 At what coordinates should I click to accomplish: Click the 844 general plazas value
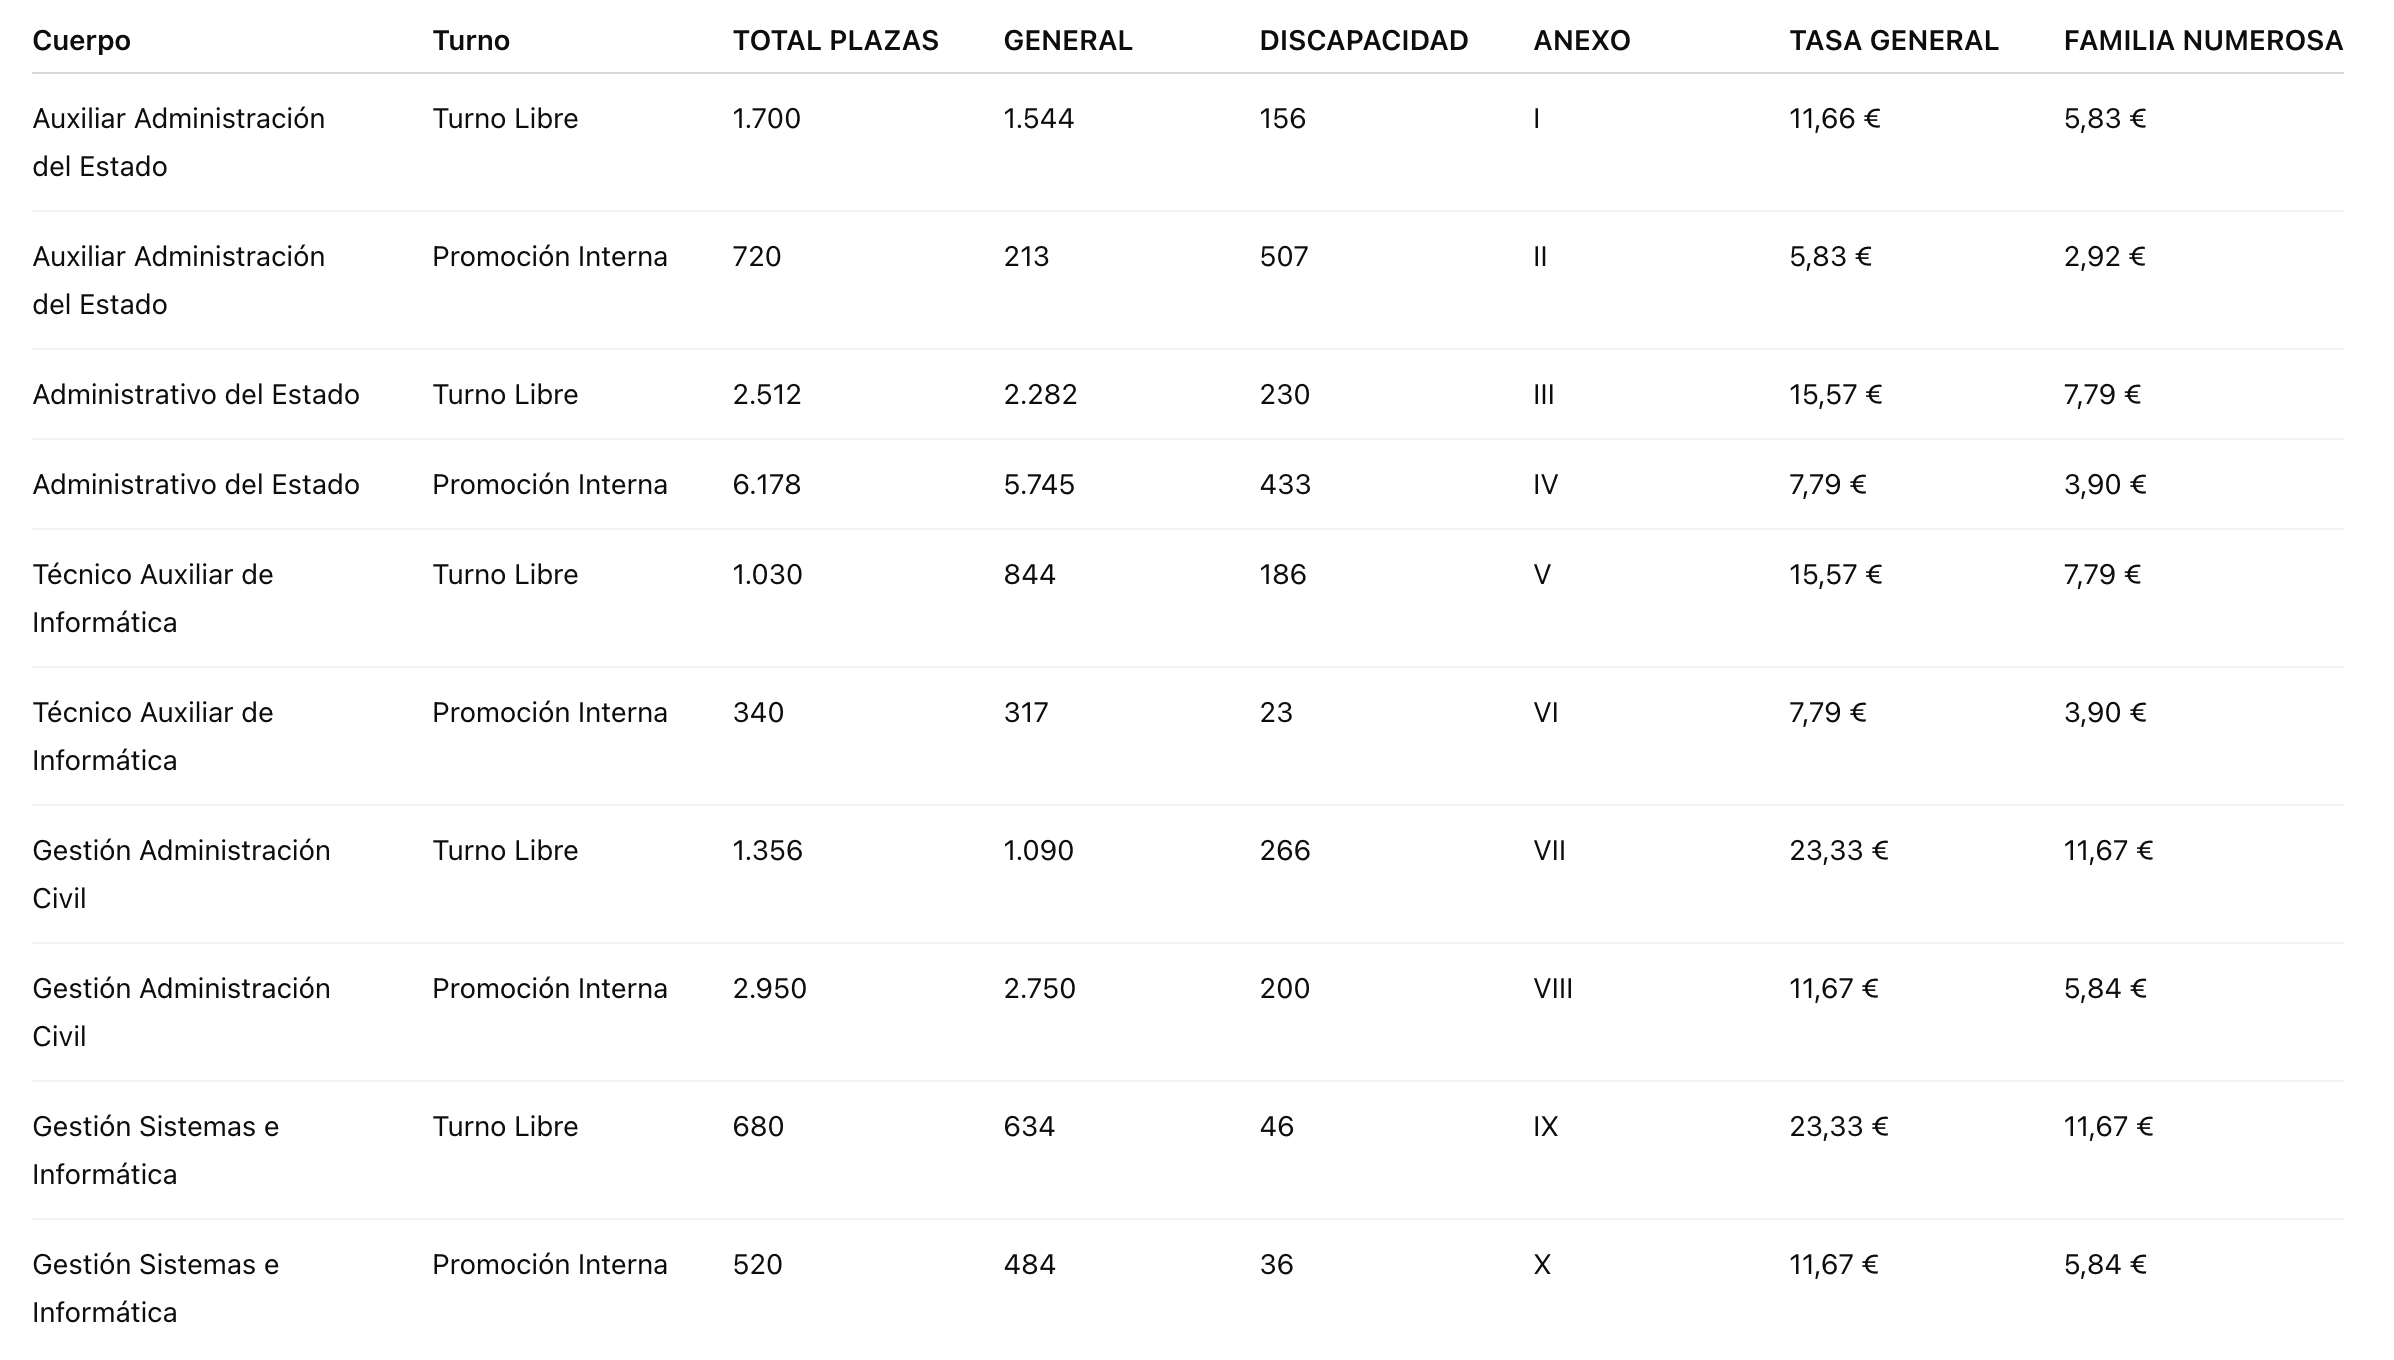1029,575
